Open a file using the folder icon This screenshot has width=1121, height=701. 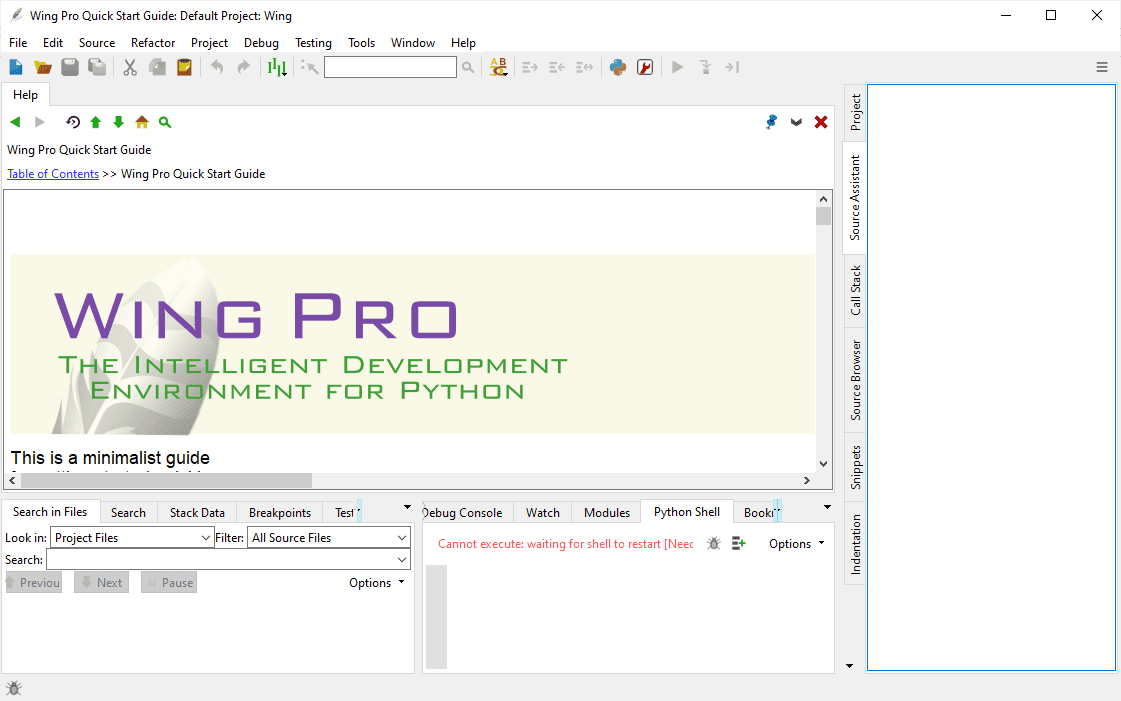pyautogui.click(x=43, y=67)
